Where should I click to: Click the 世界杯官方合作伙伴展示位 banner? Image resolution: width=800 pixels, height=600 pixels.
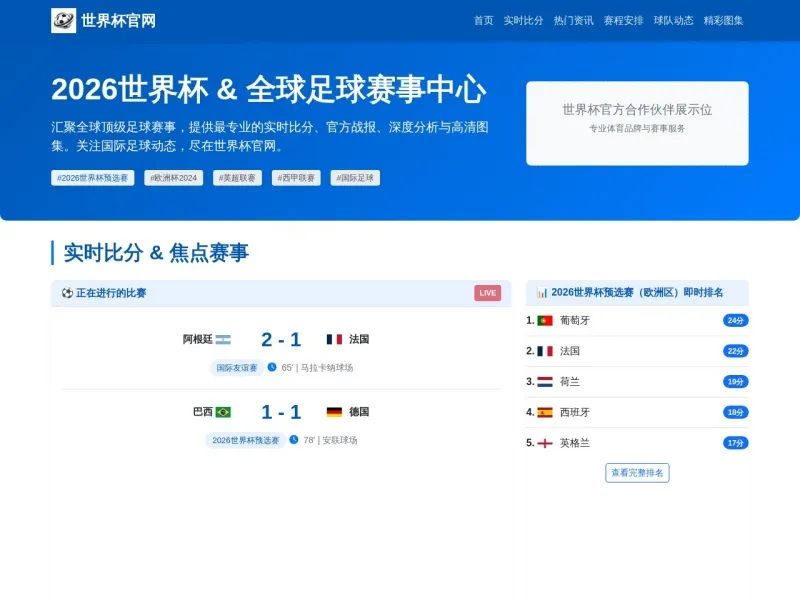(x=637, y=123)
